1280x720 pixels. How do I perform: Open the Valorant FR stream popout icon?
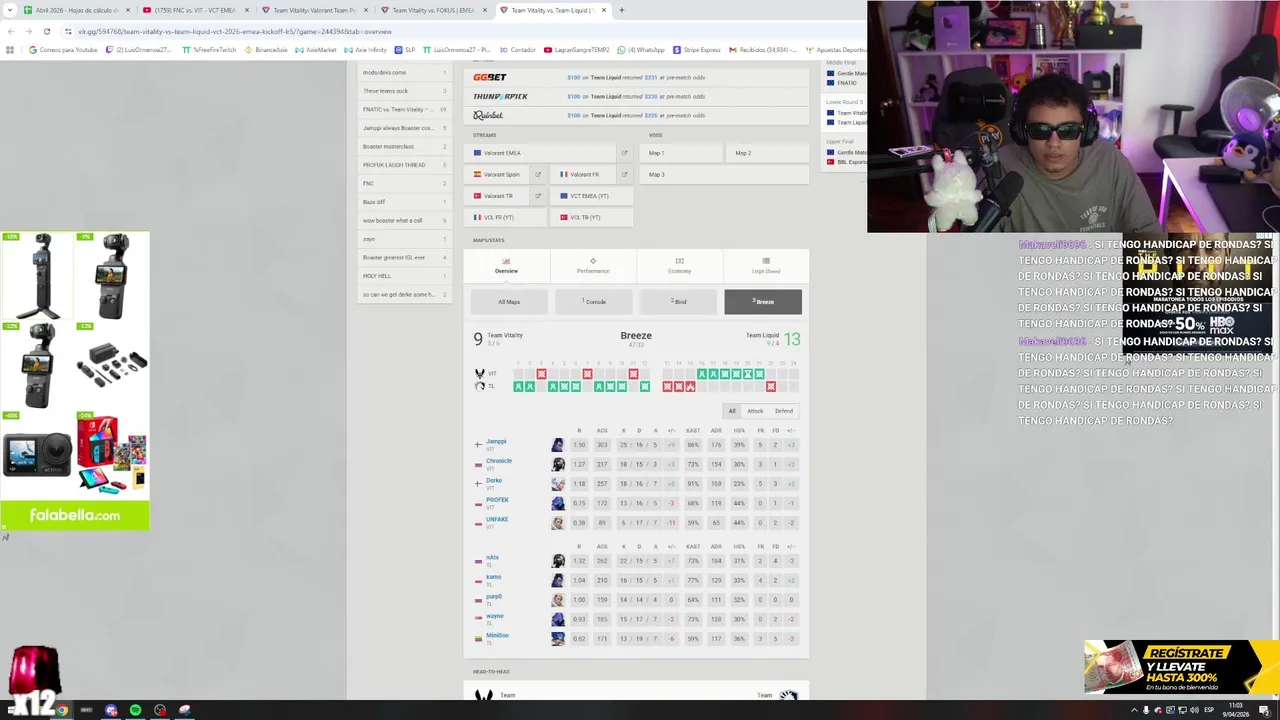624,174
